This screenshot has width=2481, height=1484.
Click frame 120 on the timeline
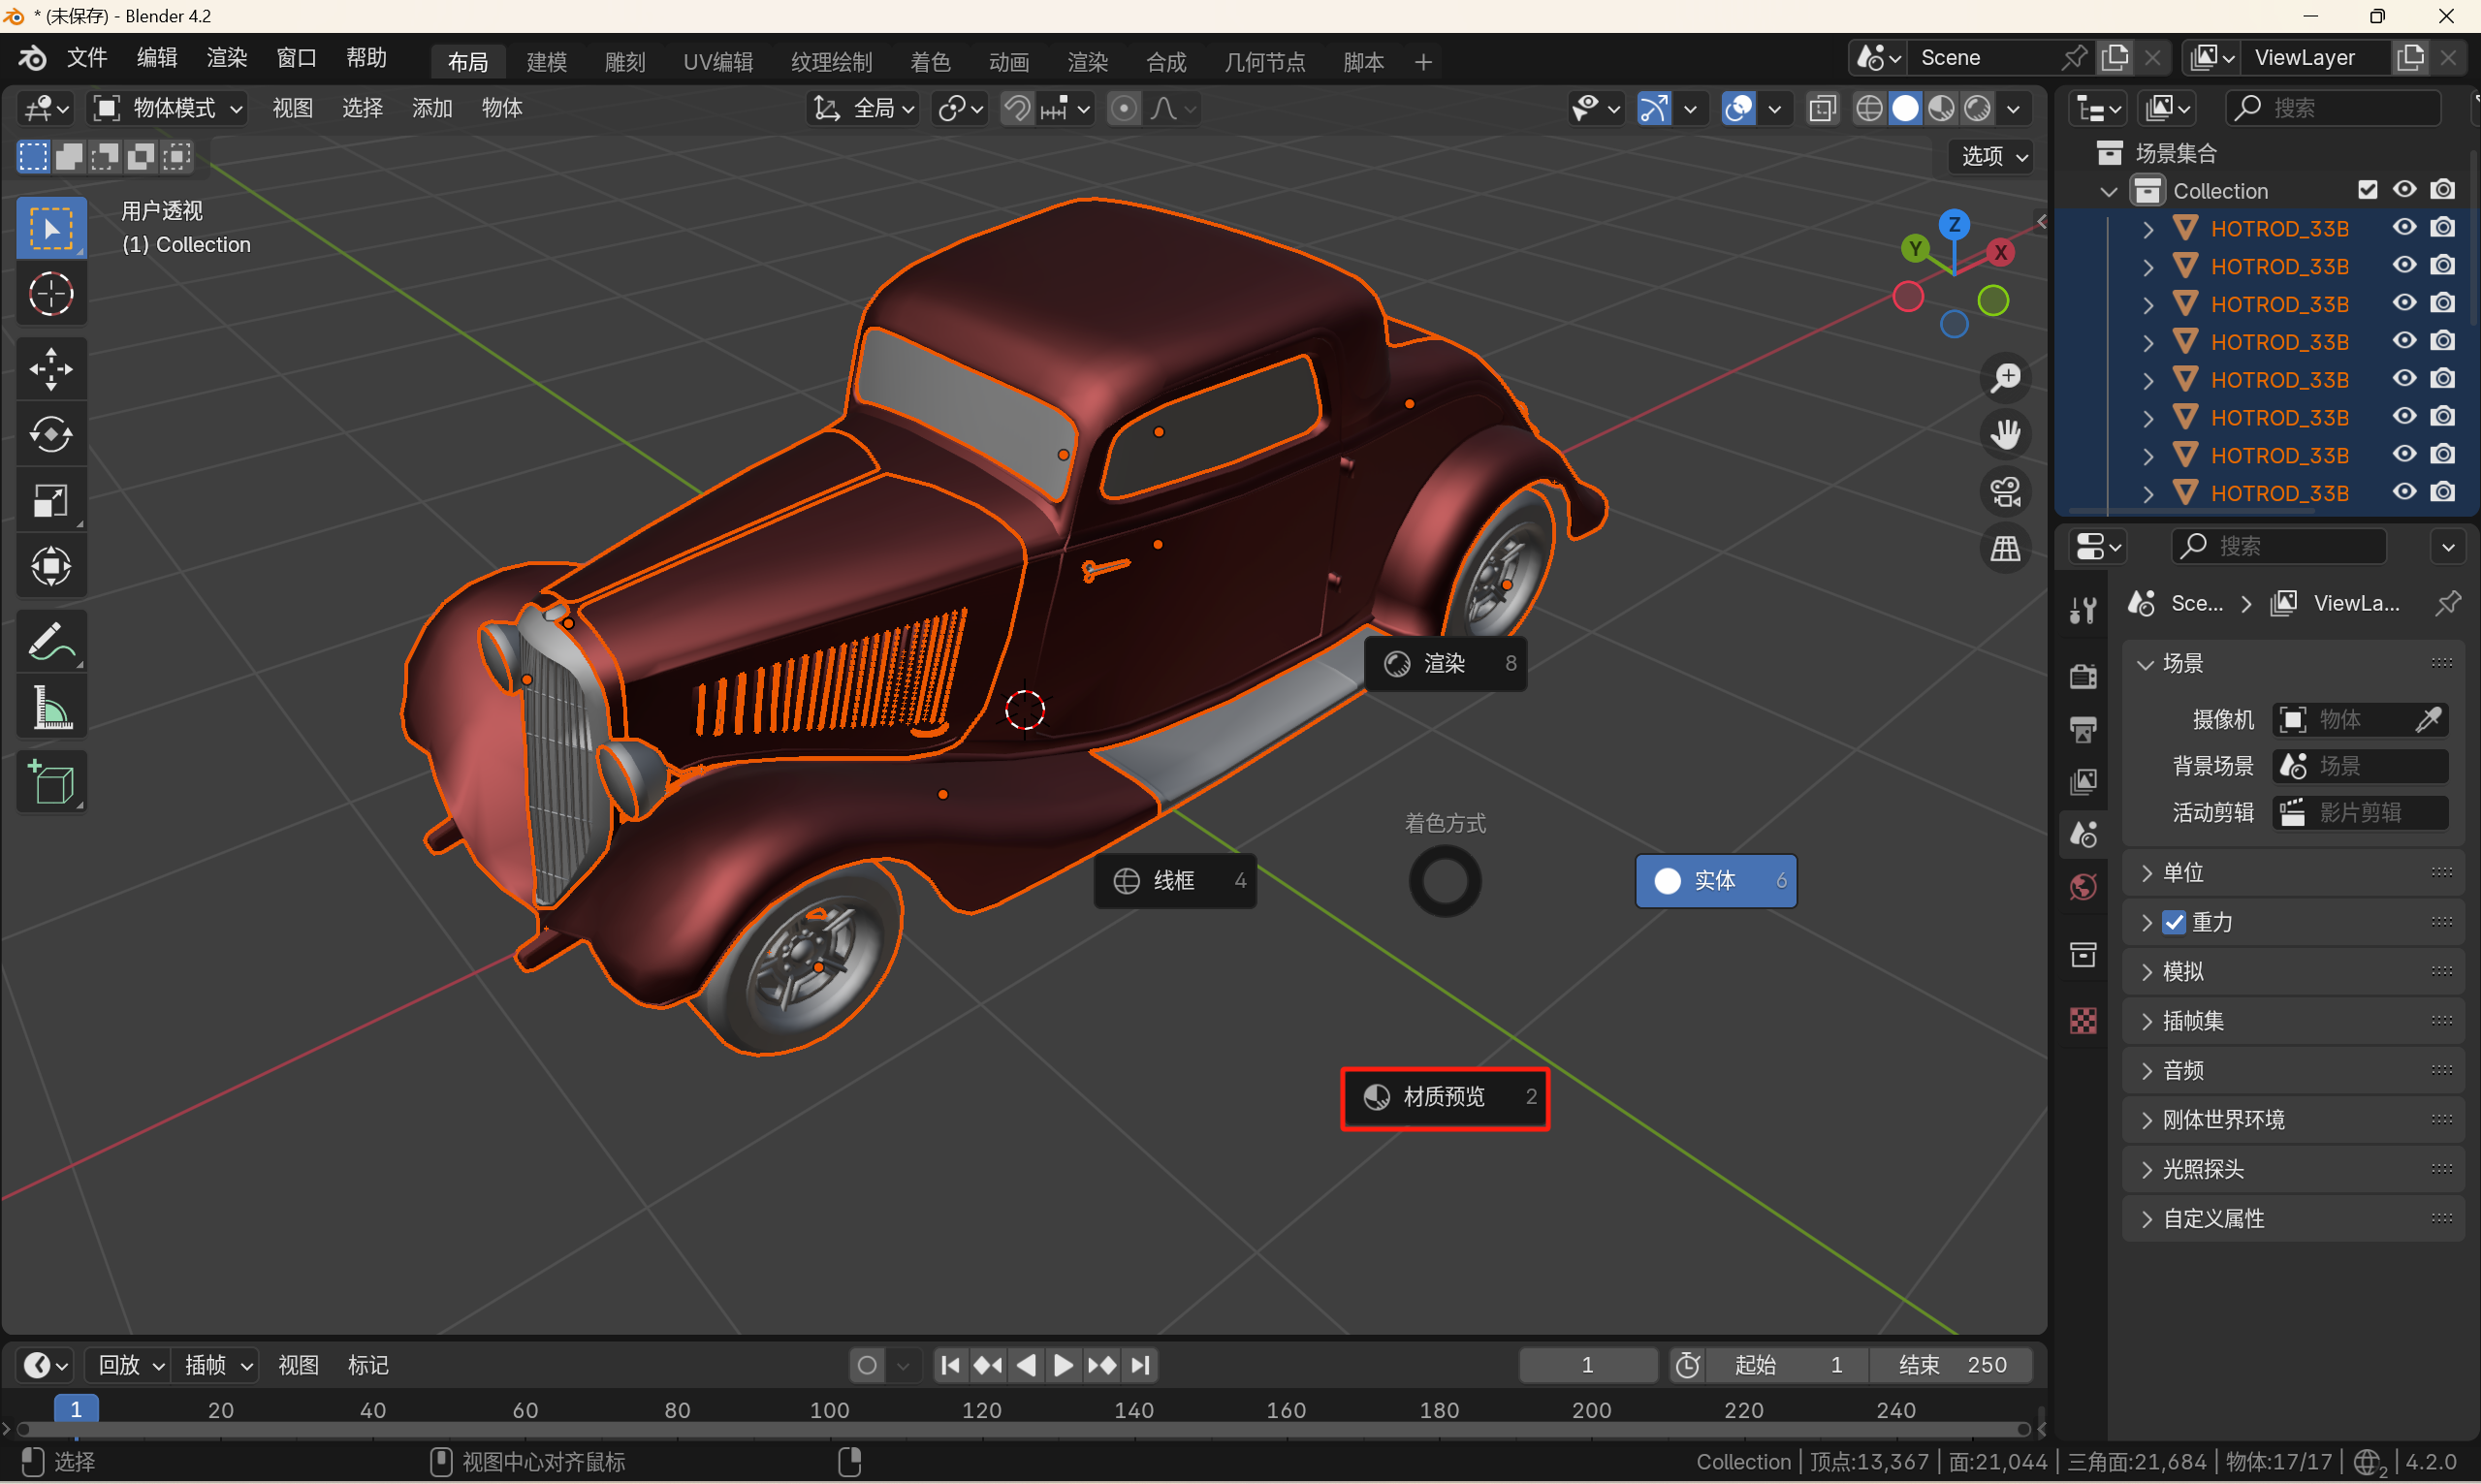pyautogui.click(x=981, y=1410)
